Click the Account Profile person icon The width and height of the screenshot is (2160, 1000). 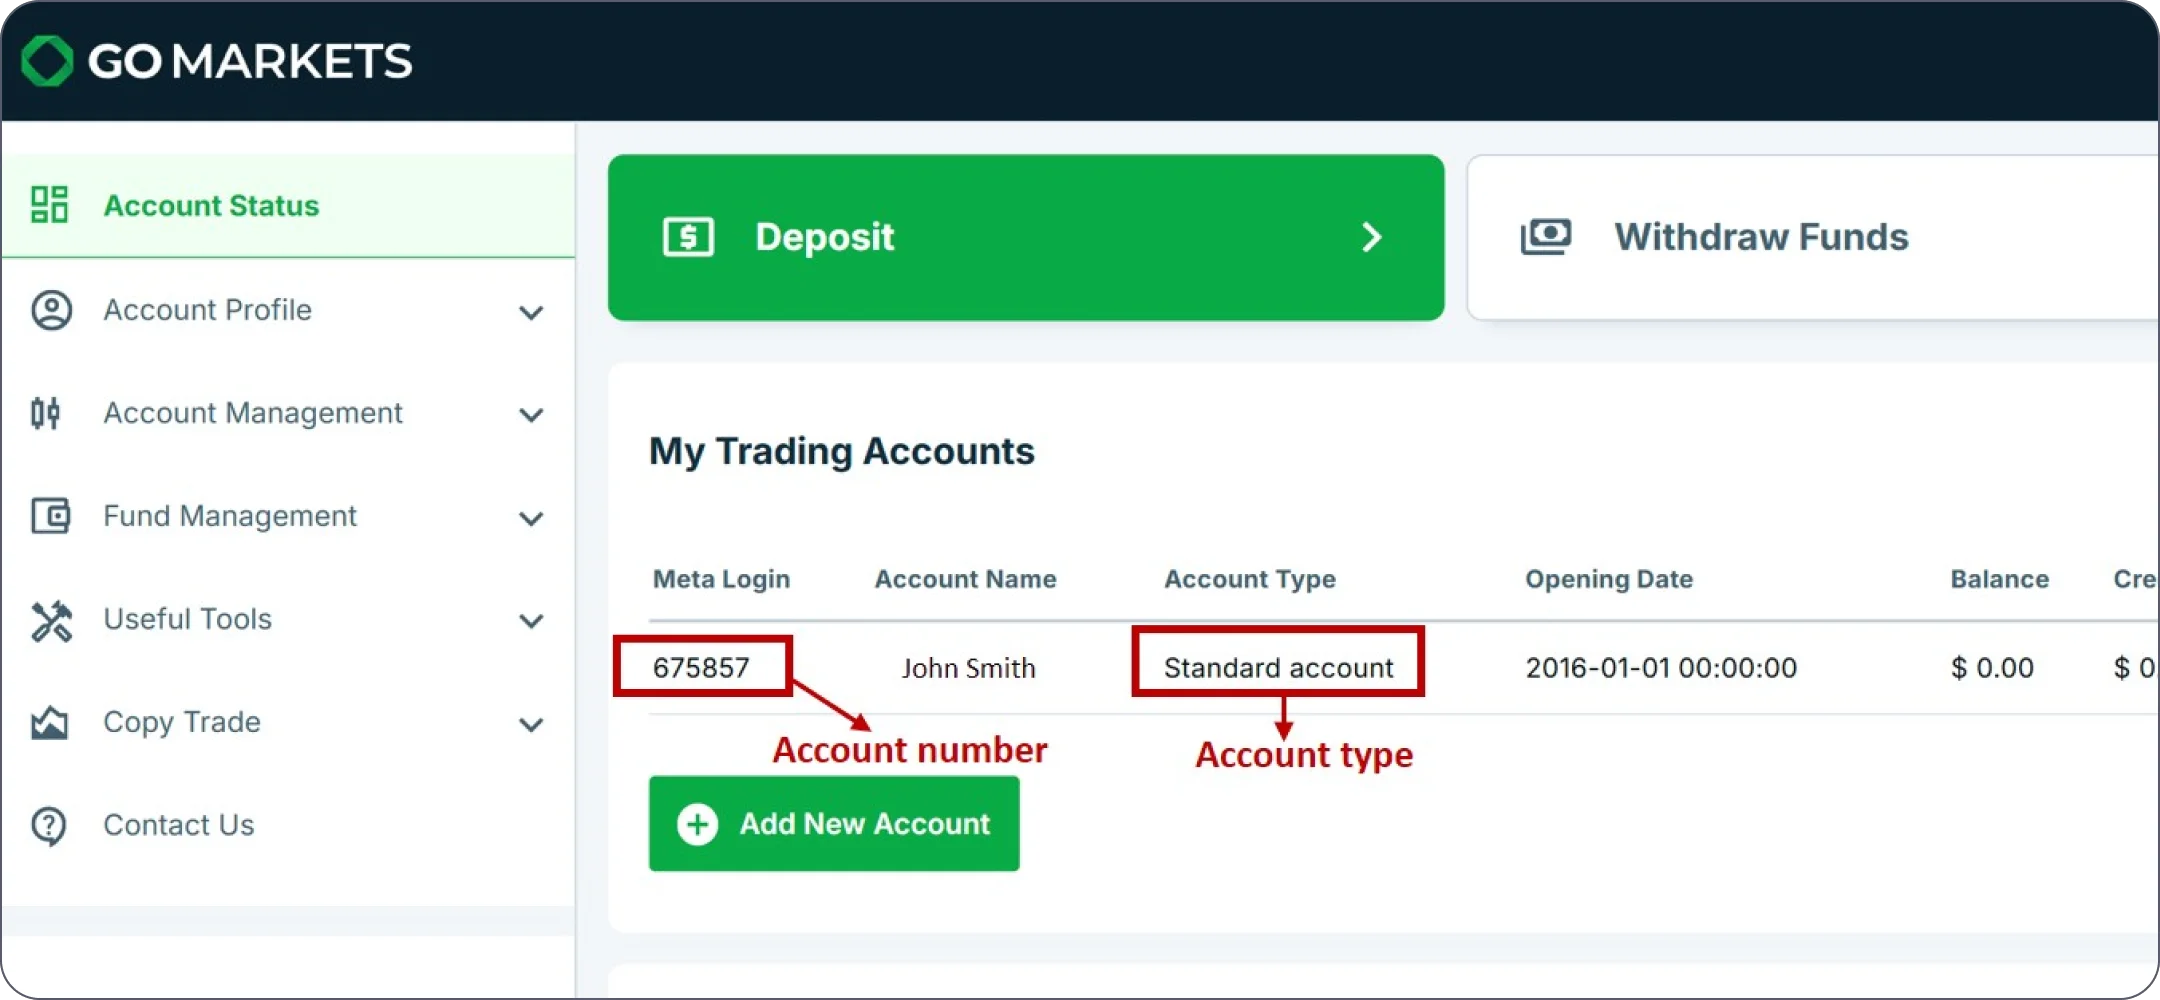click(x=51, y=310)
